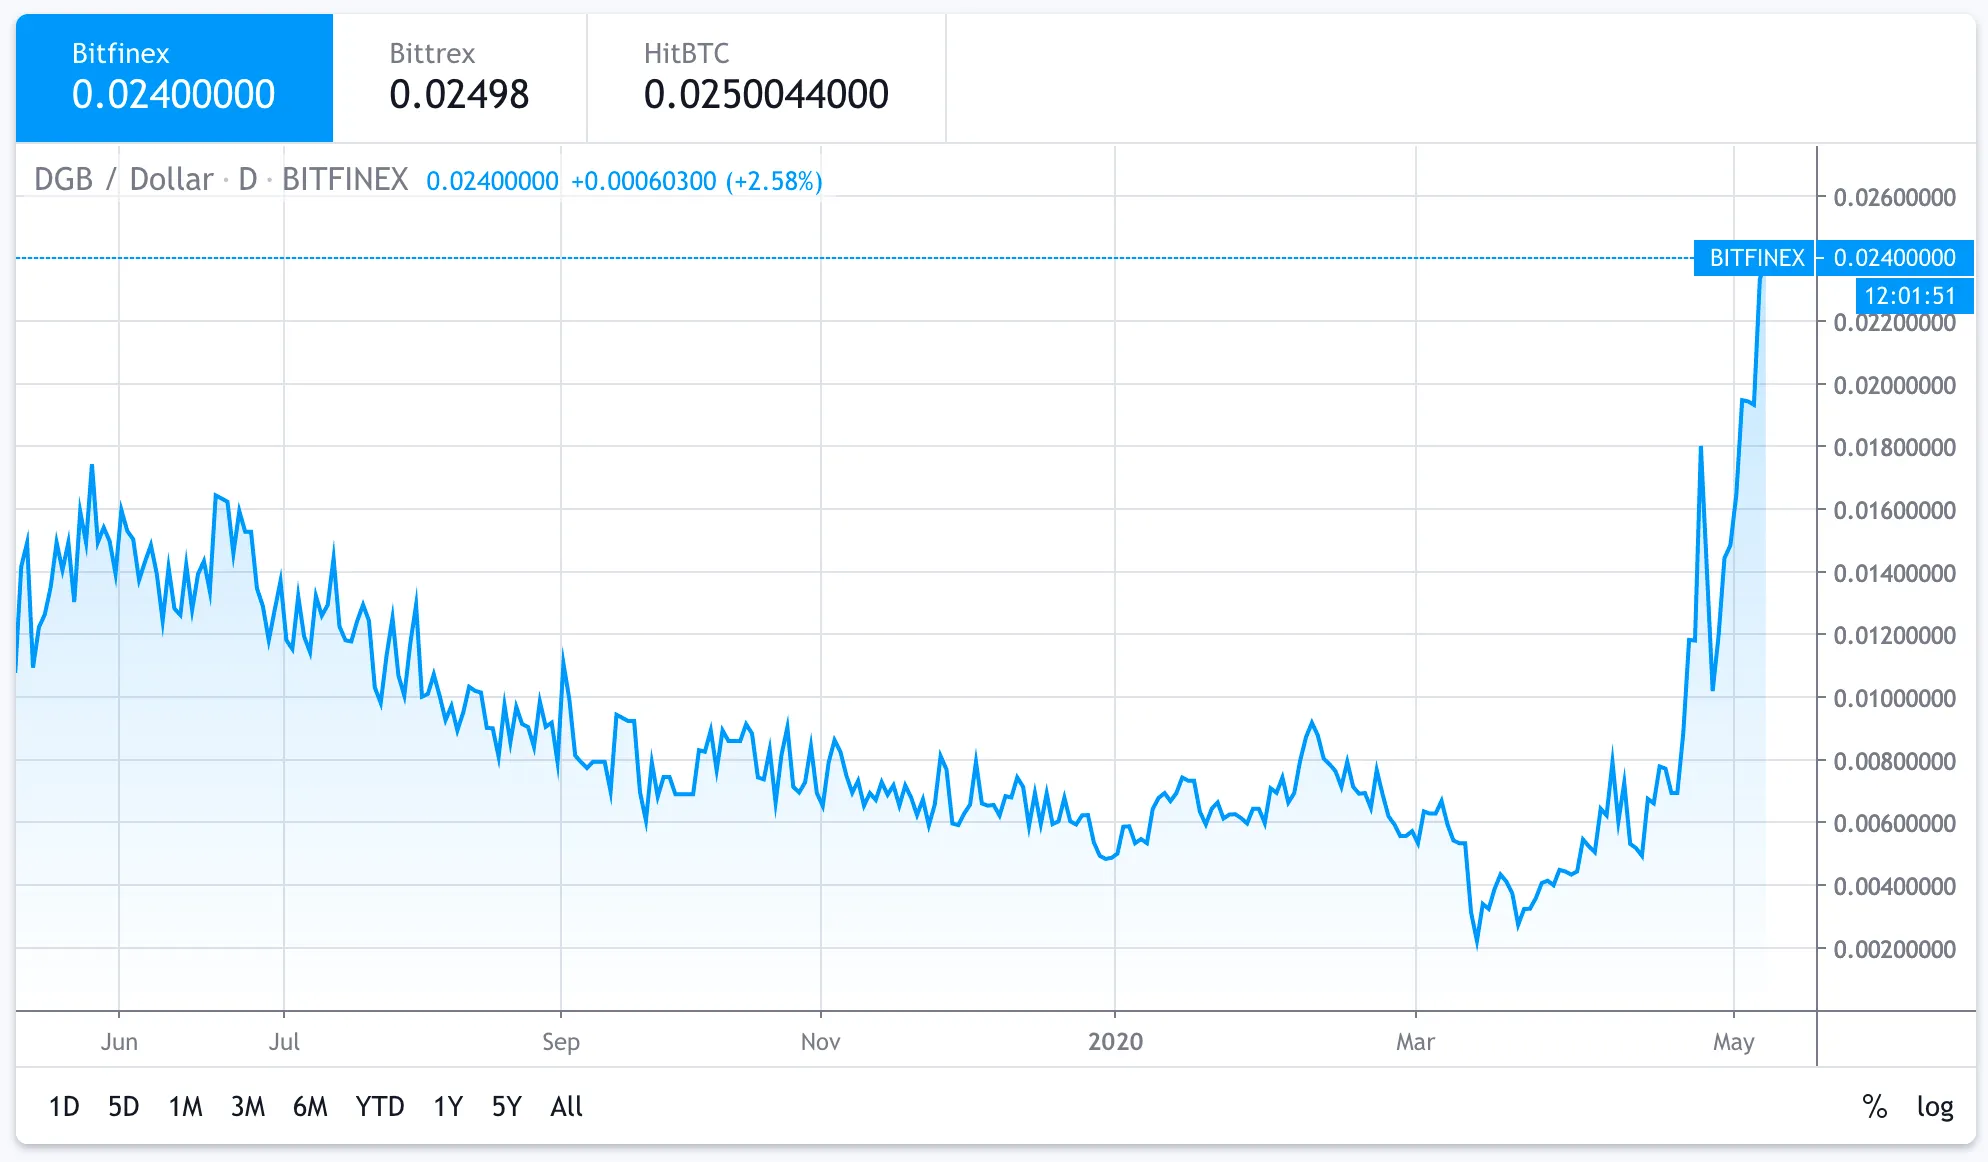Select the 5Y time range

pos(506,1107)
